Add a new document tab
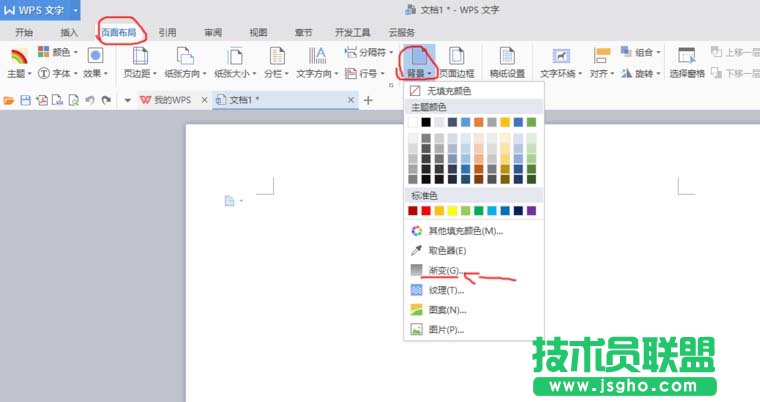 [368, 100]
